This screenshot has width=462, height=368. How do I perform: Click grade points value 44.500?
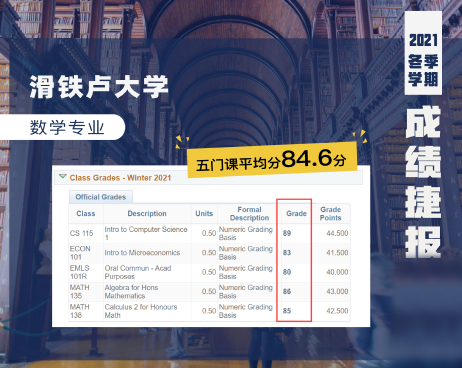click(337, 233)
